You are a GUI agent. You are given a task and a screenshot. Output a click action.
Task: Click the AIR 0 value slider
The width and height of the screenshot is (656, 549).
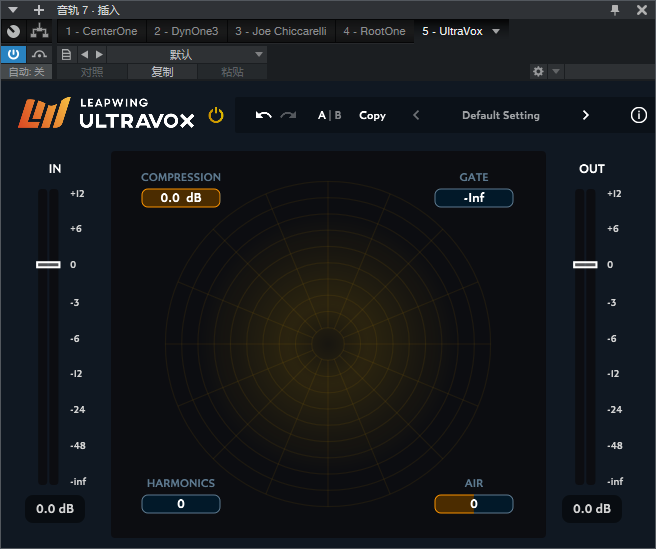coord(474,504)
